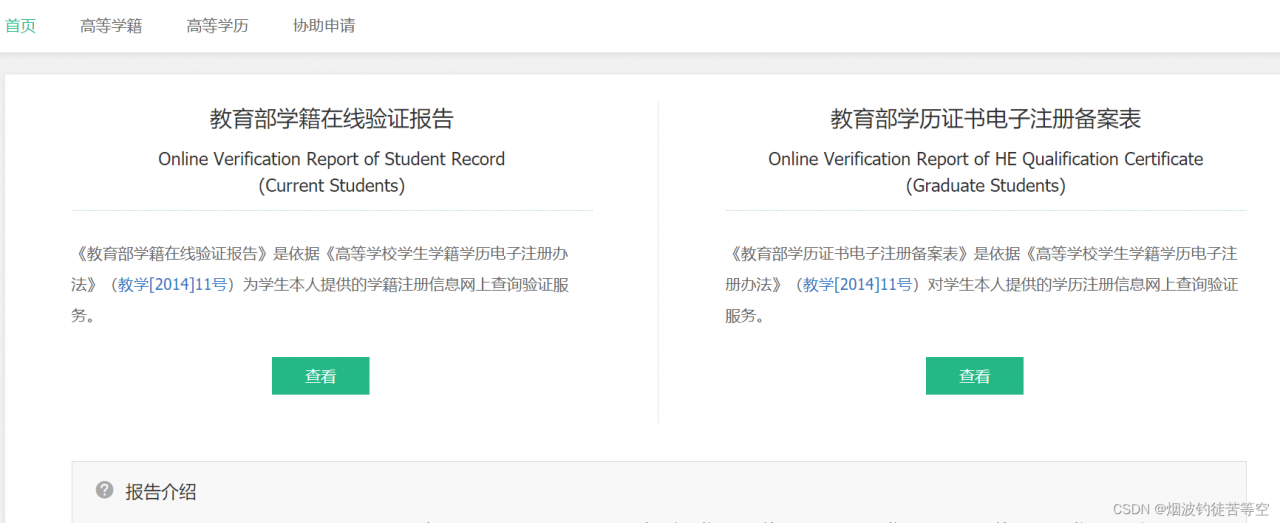This screenshot has width=1280, height=523.
Task: Open the 首页 navigation tab
Action: click(x=21, y=26)
